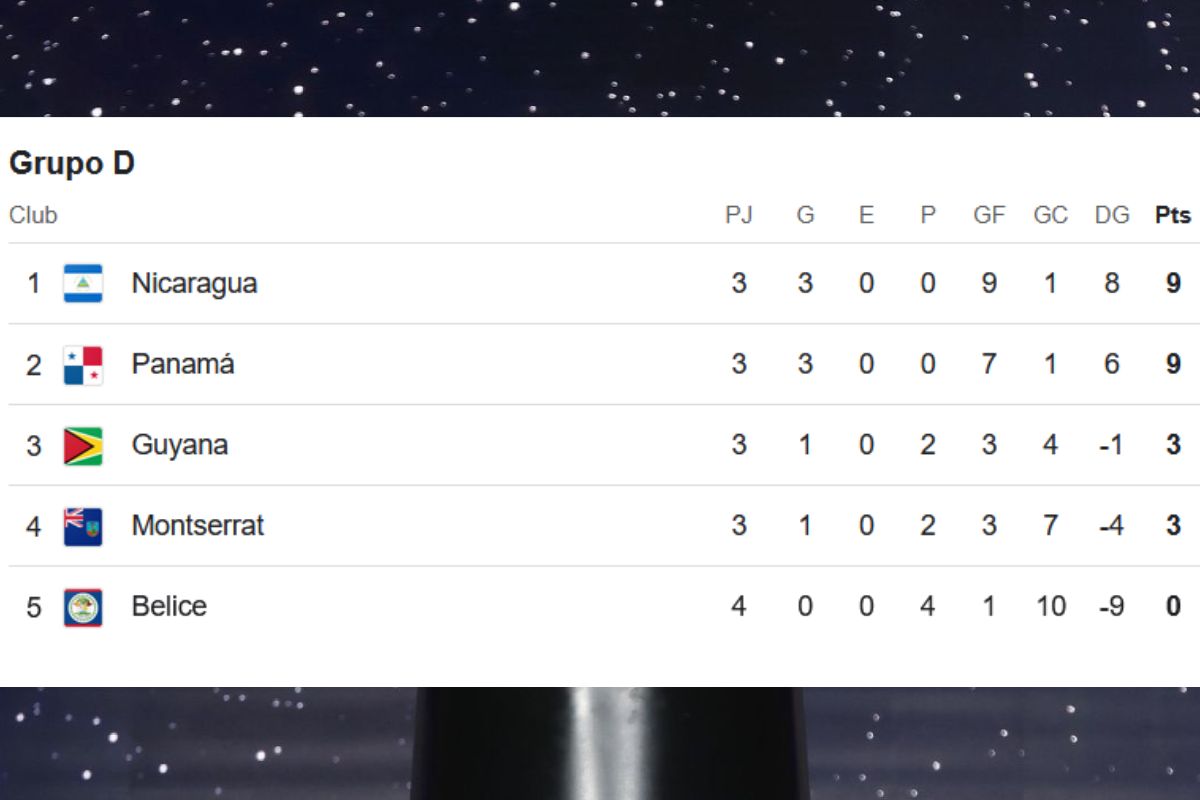Click the Club column header
Screen dimensions: 1200x800
point(34,215)
